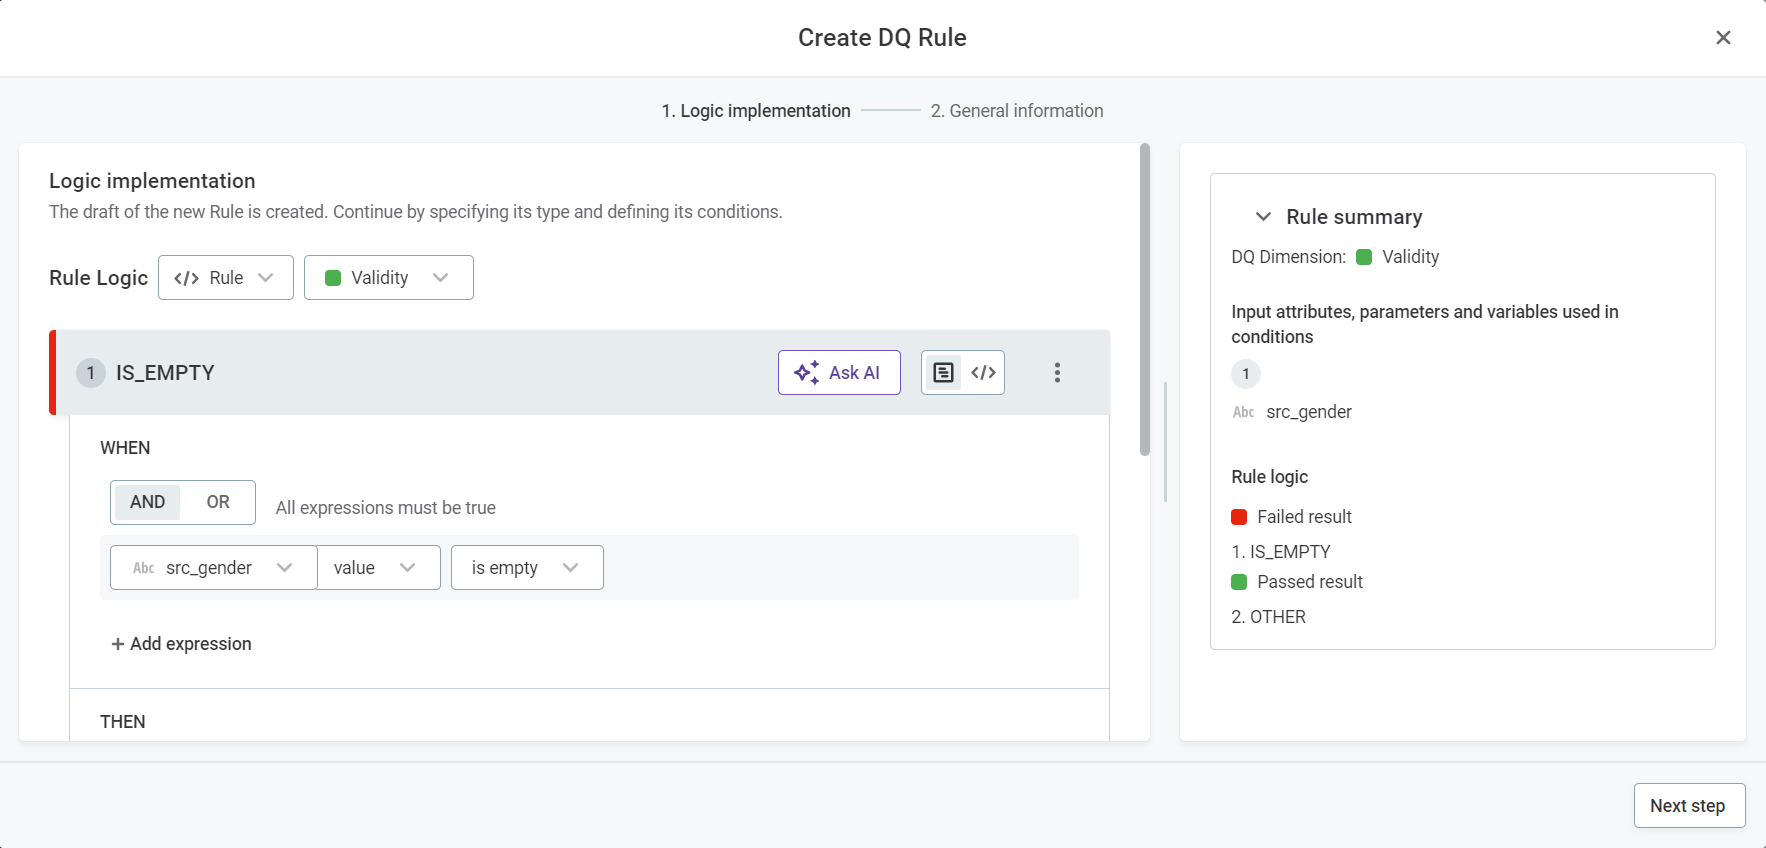Expand the 'is empty' operator dropdown
1766x848 pixels.
click(526, 568)
